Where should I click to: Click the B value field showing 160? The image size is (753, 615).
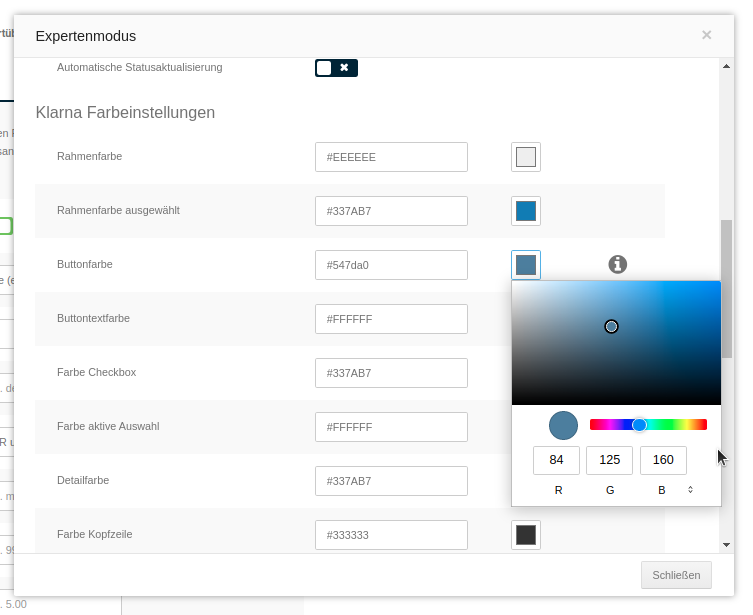click(663, 460)
